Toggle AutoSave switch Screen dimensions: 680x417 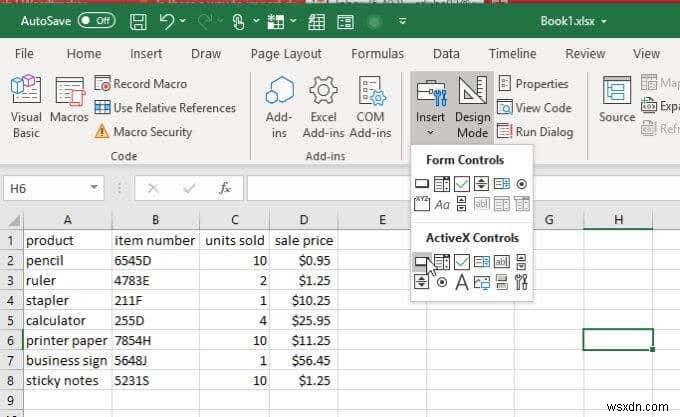coord(97,20)
